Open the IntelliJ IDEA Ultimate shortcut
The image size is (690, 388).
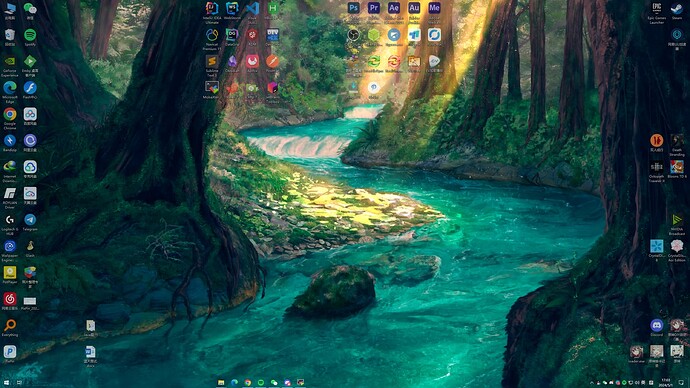(212, 8)
